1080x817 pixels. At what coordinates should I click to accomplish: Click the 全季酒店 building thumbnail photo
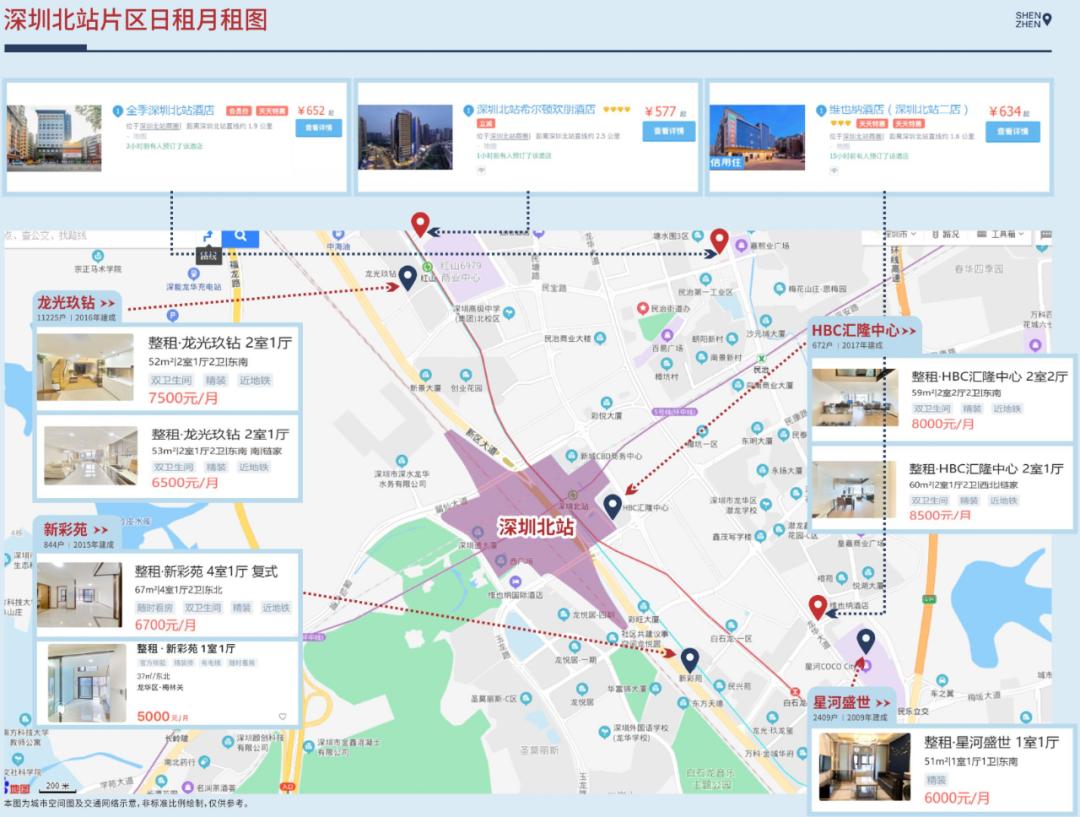click(54, 138)
